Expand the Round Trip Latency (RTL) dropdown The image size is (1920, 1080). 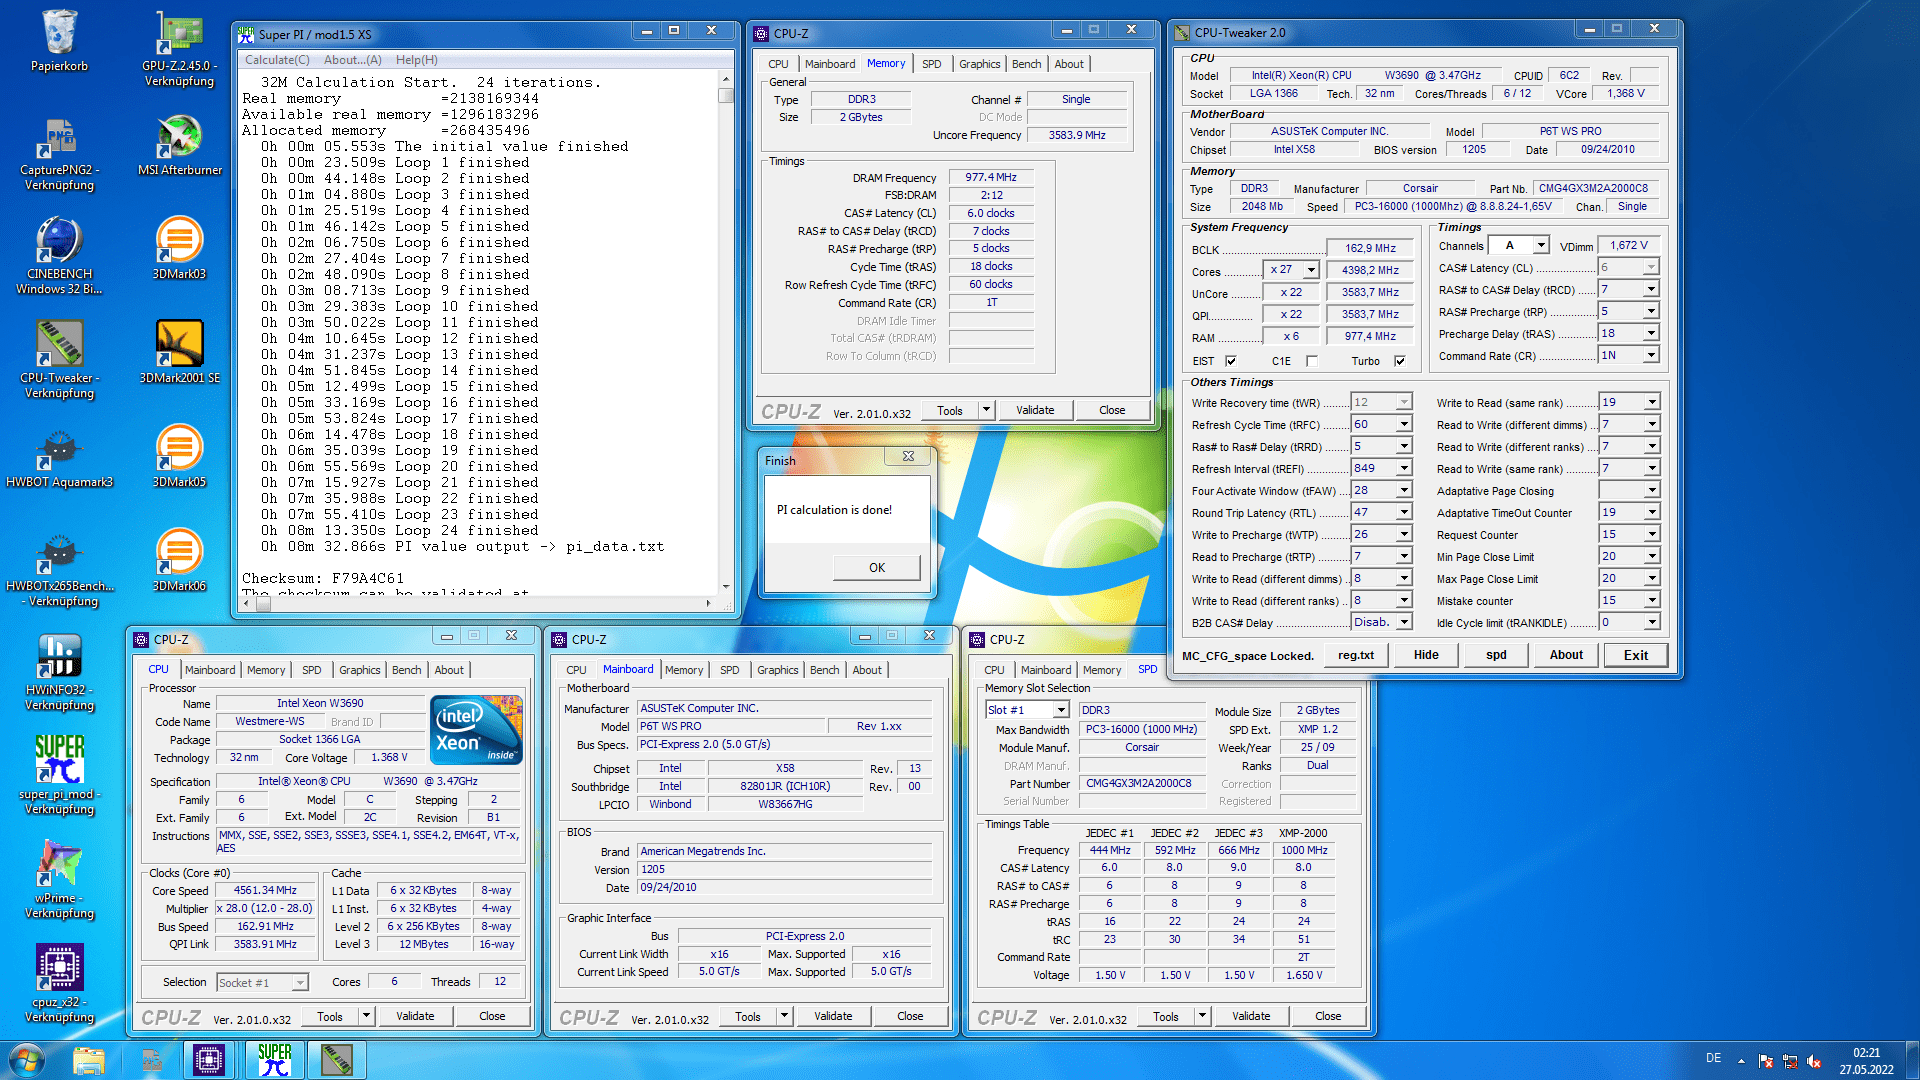pos(1404,512)
